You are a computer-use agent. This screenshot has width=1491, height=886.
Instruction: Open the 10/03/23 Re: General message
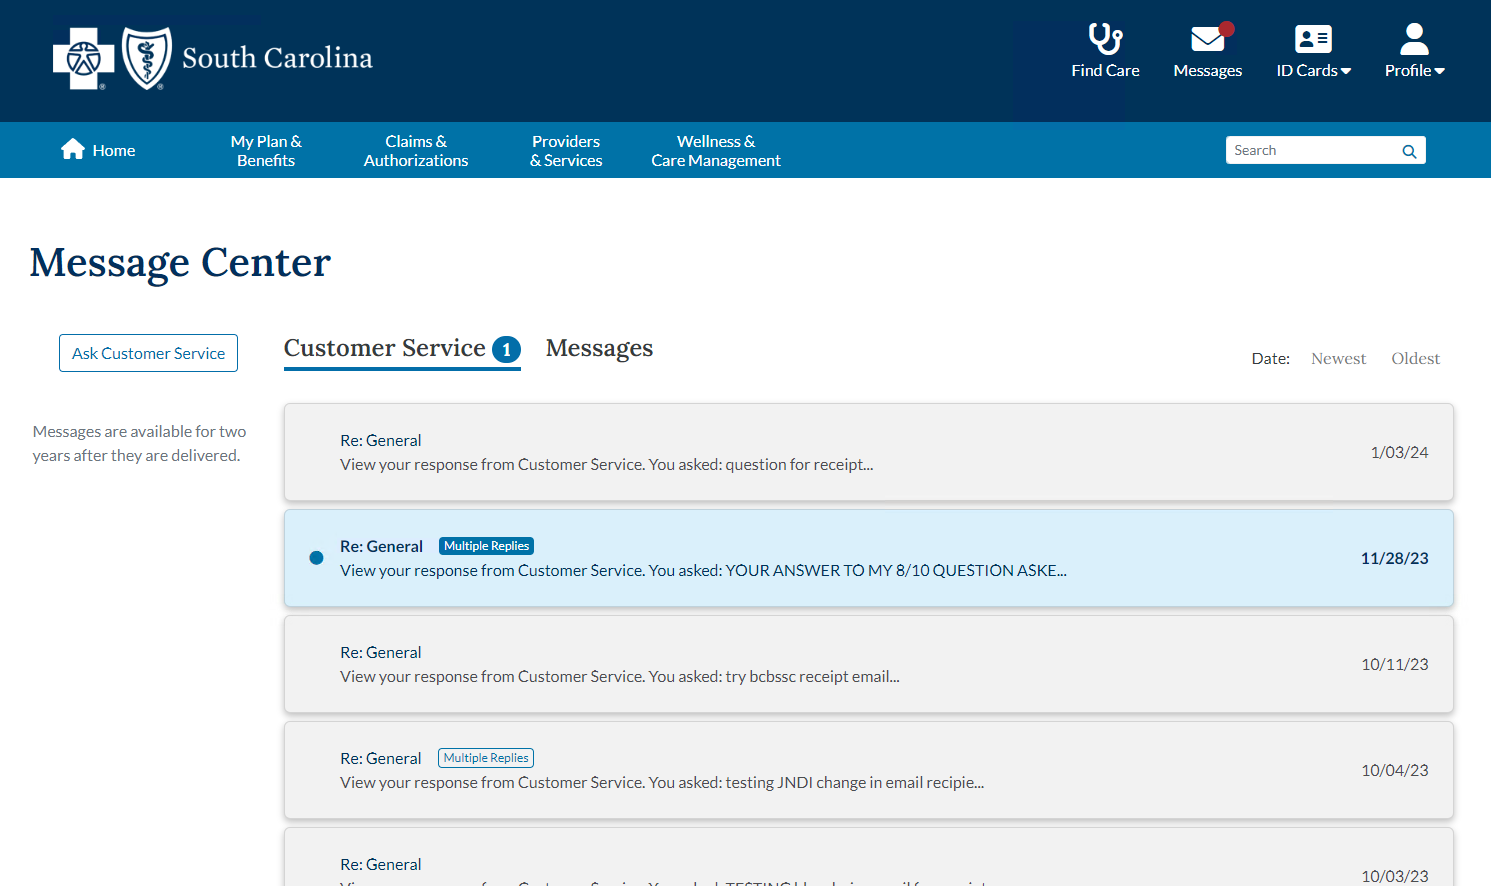pyautogui.click(x=868, y=858)
